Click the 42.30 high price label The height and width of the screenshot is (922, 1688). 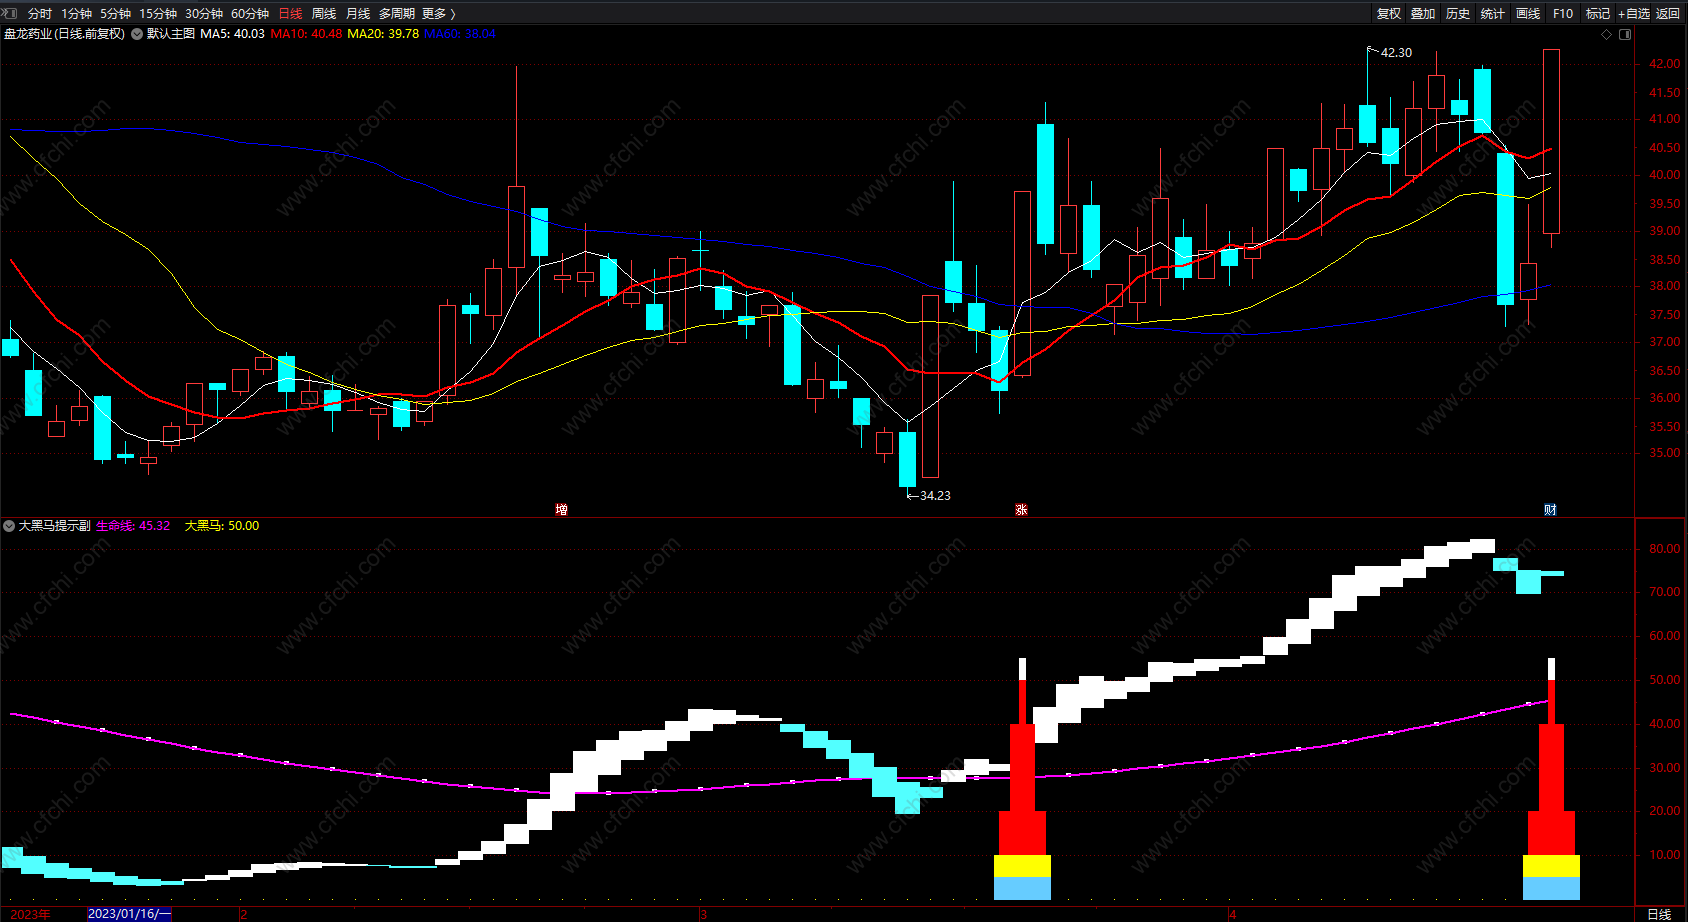point(1396,53)
